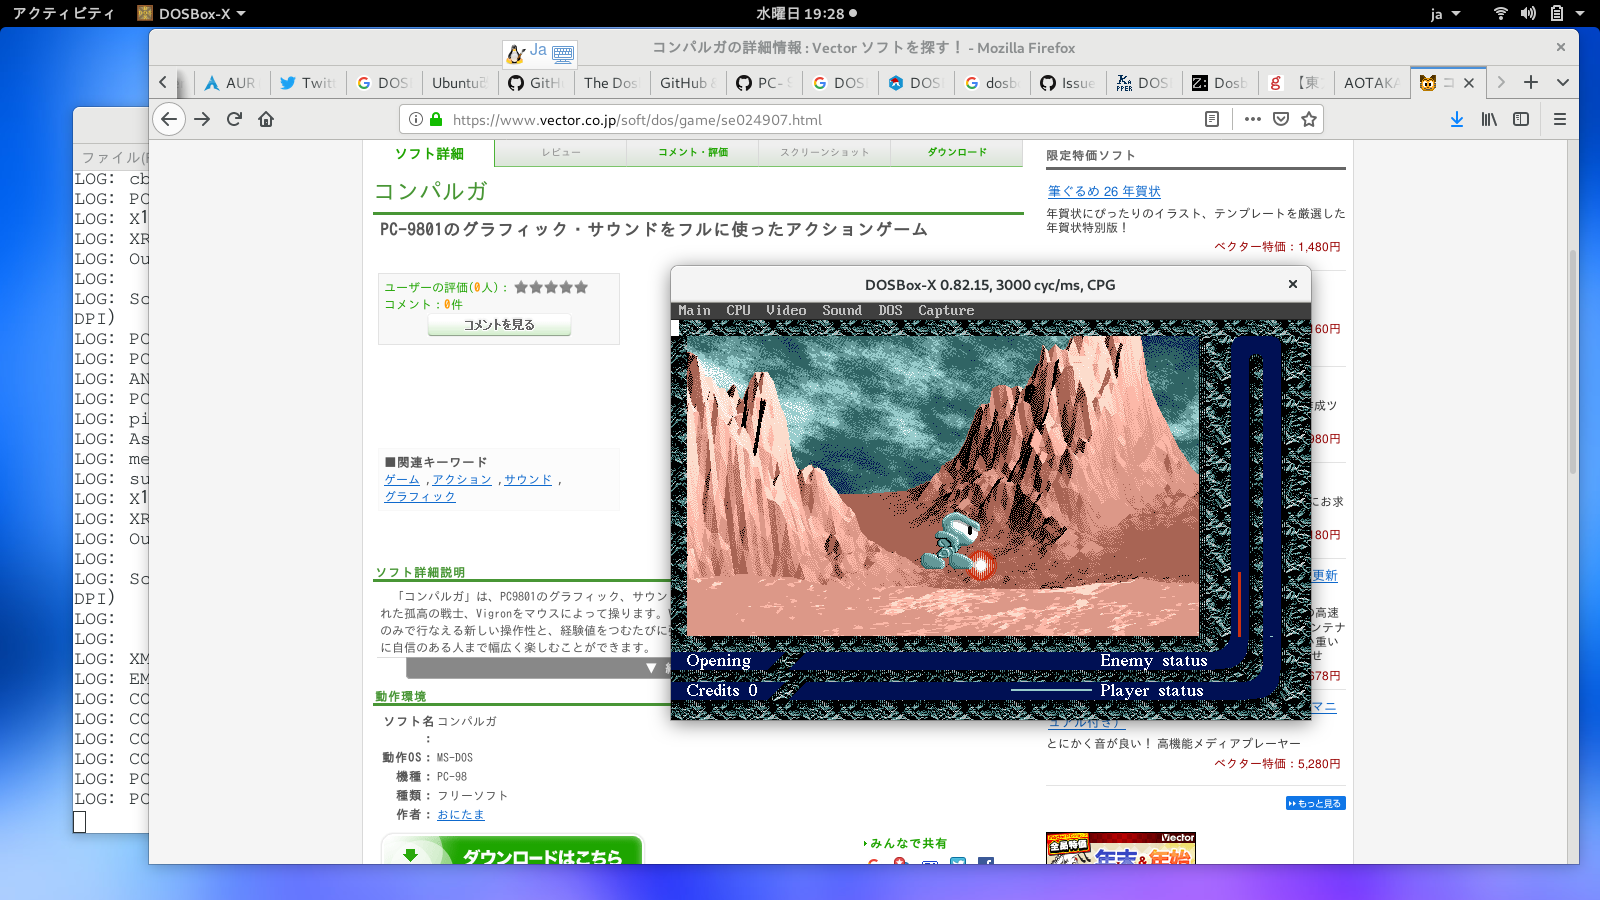1600x900 pixels.
Task: List all tabs with the dropdown arrow
Action: coord(1563,83)
